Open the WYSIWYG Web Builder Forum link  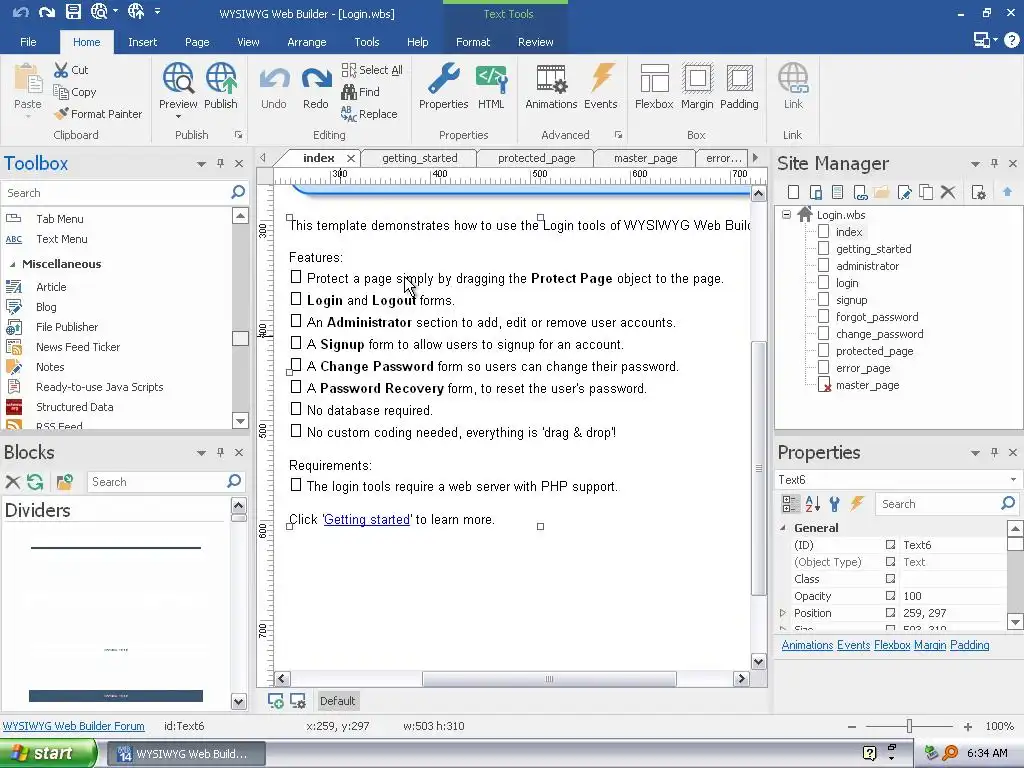pyautogui.click(x=73, y=726)
